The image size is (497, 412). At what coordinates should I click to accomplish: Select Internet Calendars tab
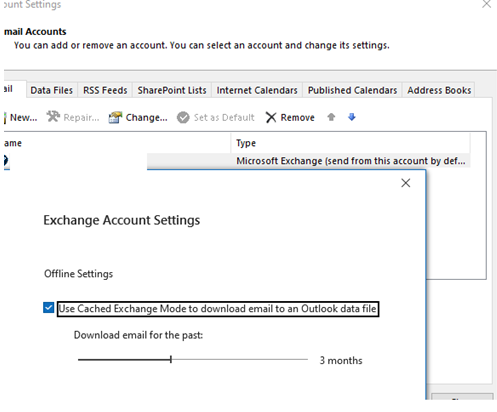[x=257, y=90]
